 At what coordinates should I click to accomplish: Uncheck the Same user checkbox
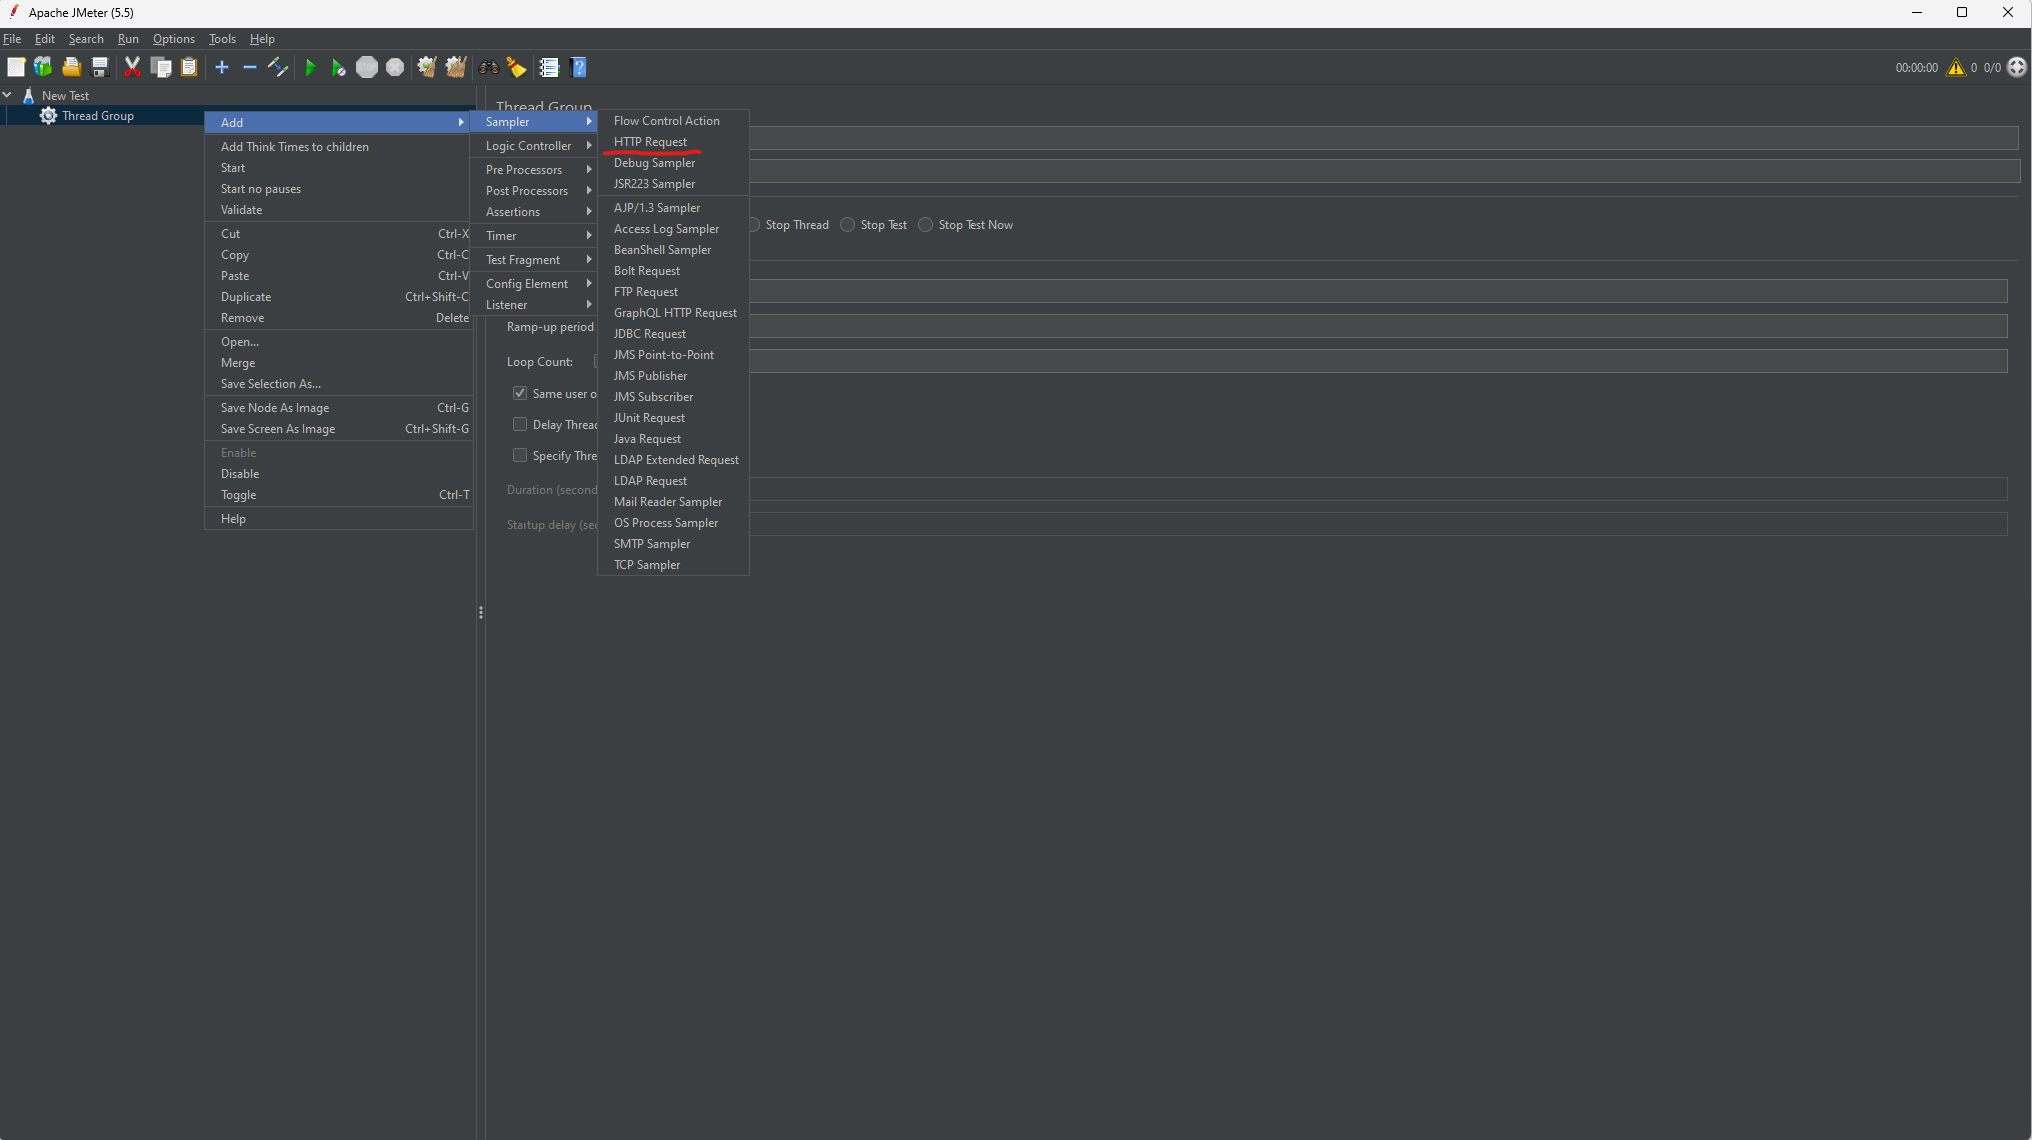(x=520, y=393)
